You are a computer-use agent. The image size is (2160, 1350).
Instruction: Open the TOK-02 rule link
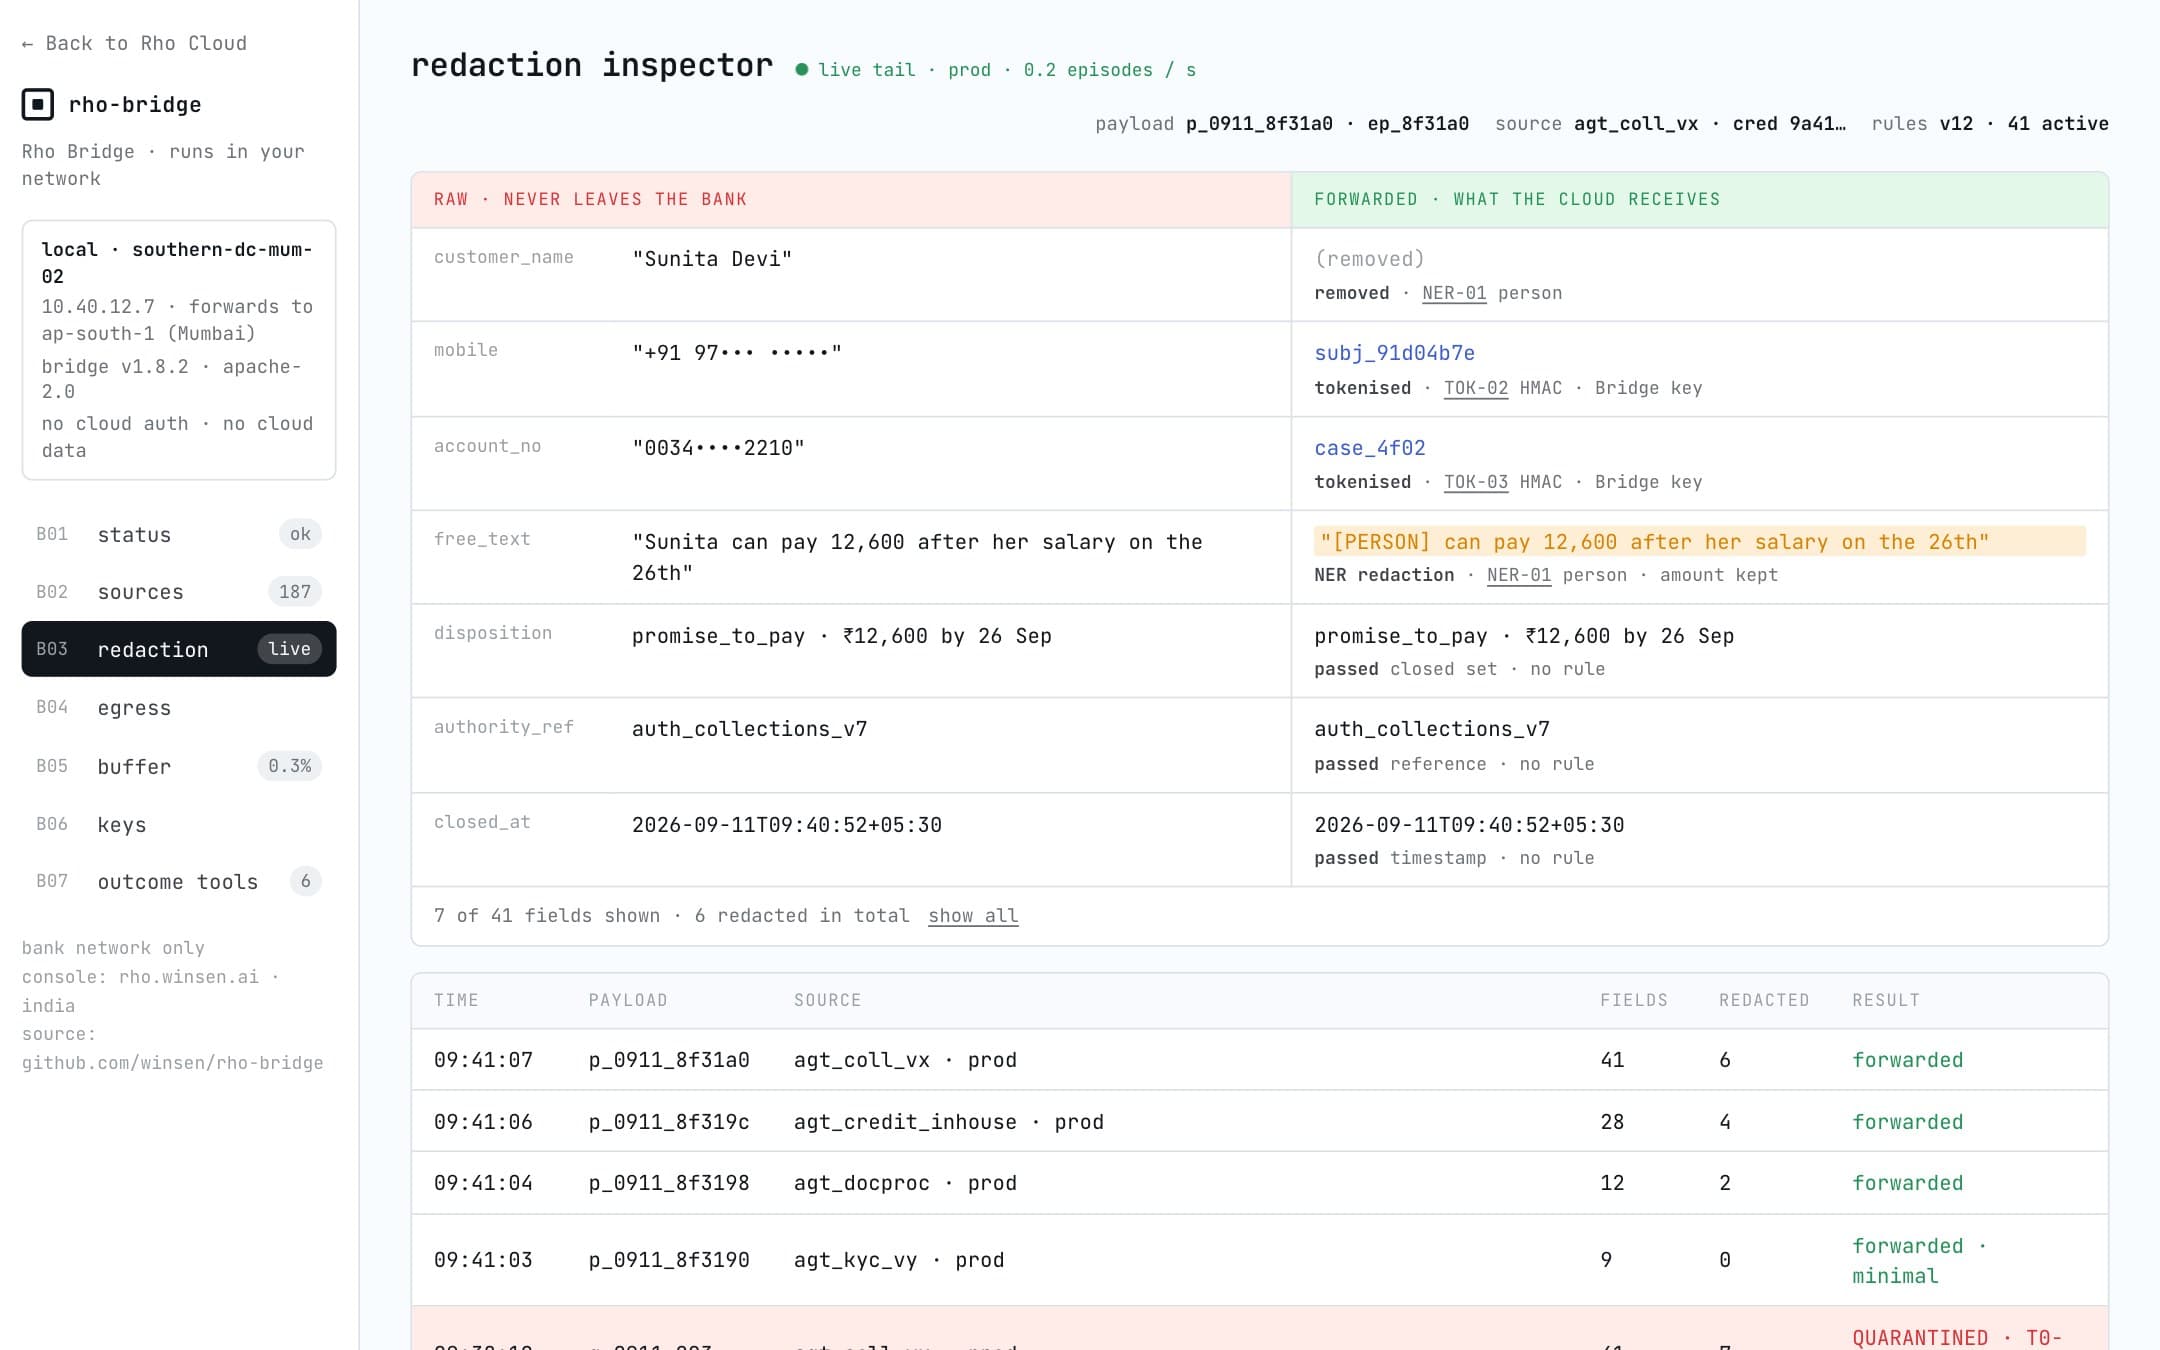(x=1476, y=388)
